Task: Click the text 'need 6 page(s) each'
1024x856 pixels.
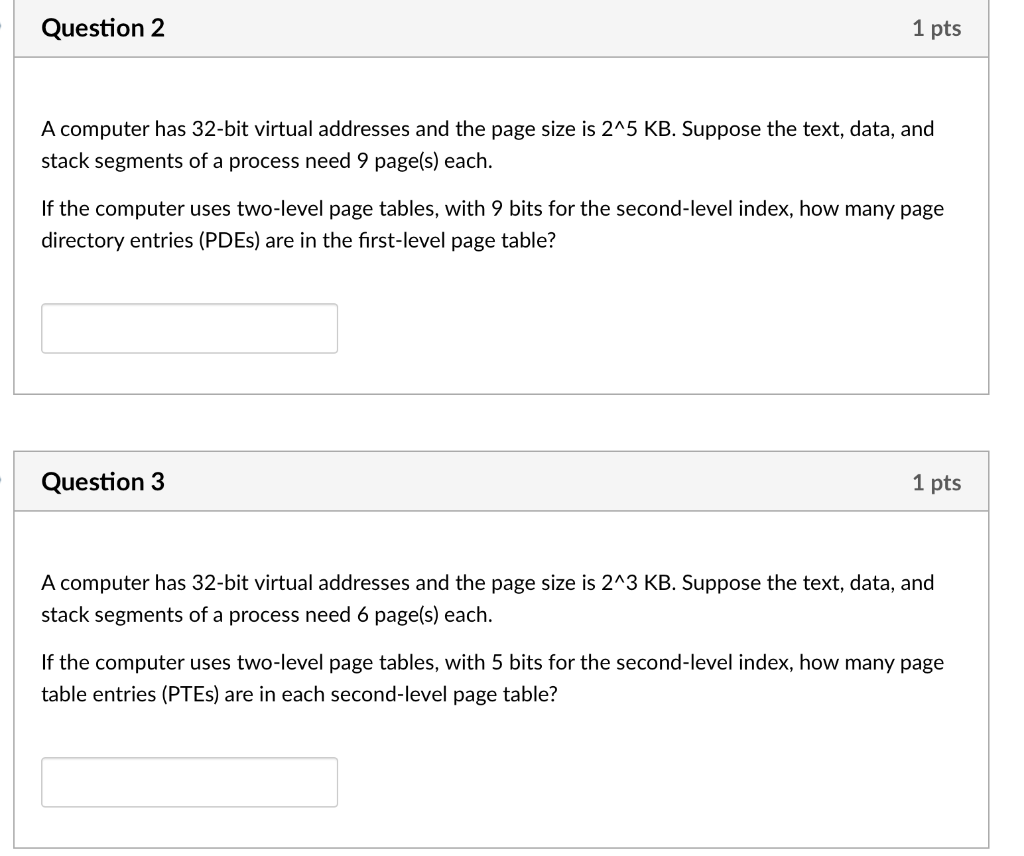Action: click(x=398, y=615)
